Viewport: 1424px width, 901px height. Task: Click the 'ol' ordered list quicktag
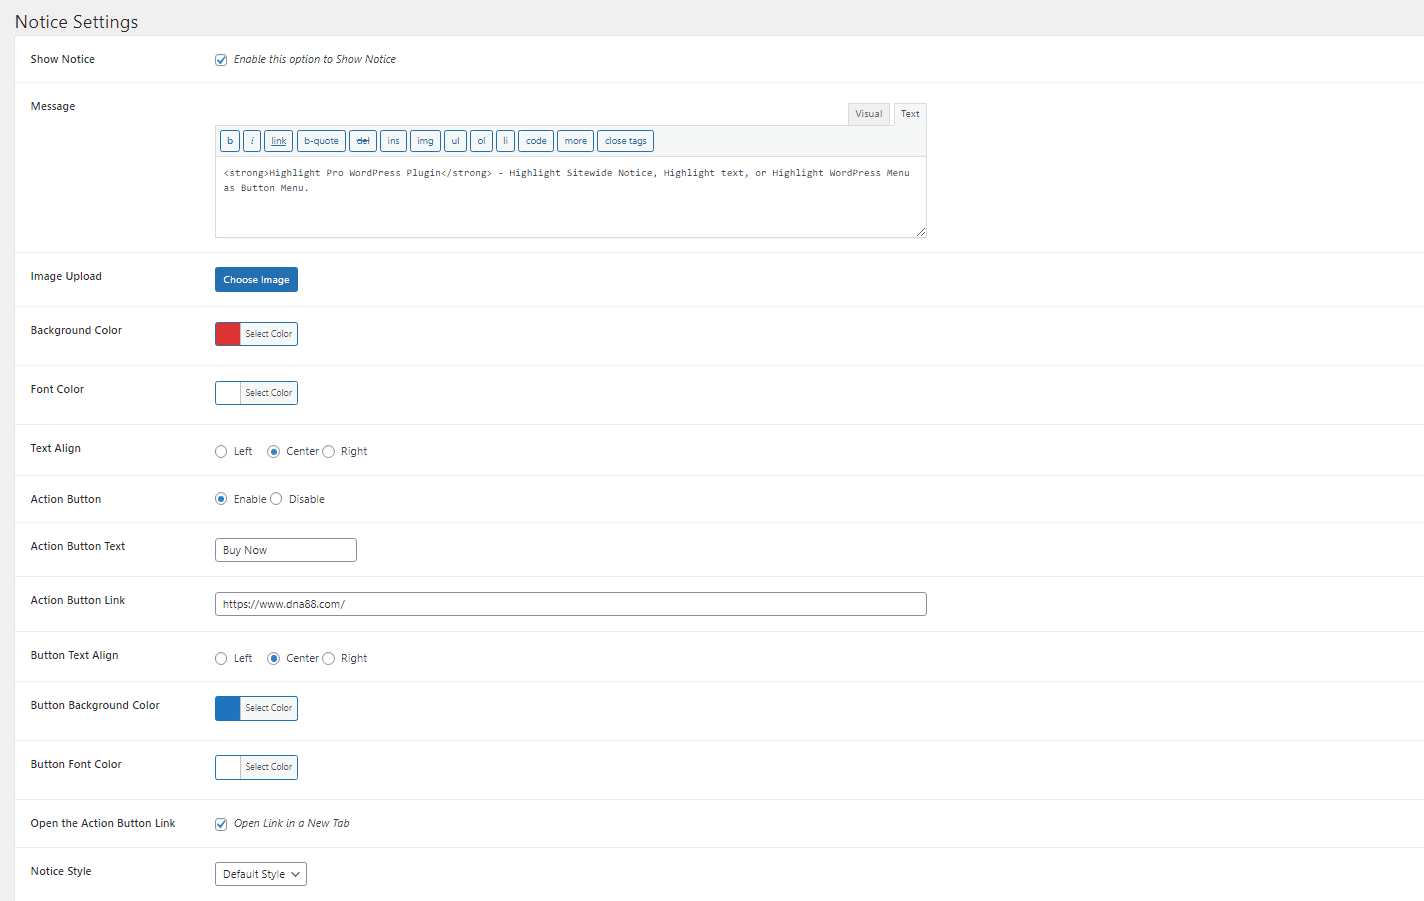481,141
